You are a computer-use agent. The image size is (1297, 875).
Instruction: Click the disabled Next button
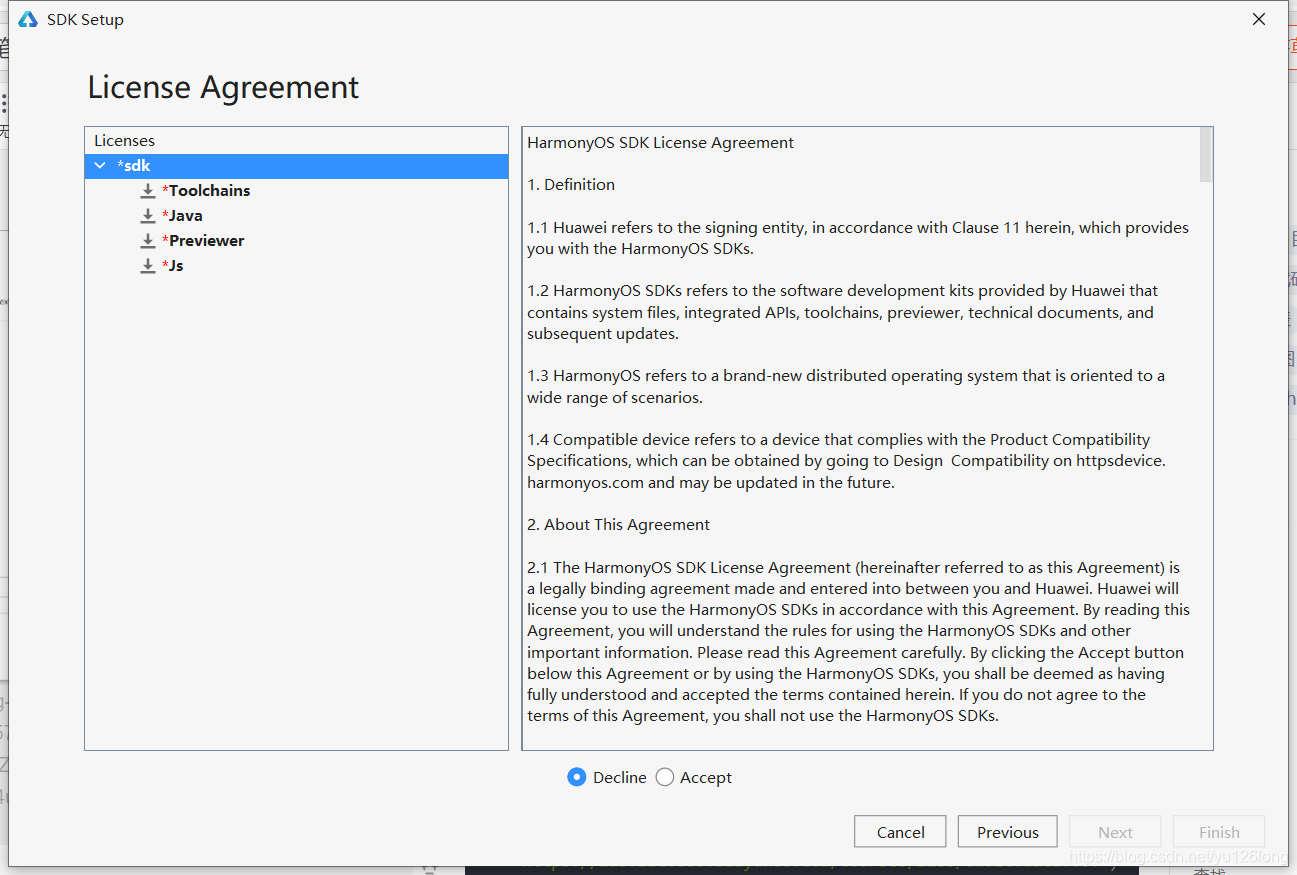tap(1115, 832)
